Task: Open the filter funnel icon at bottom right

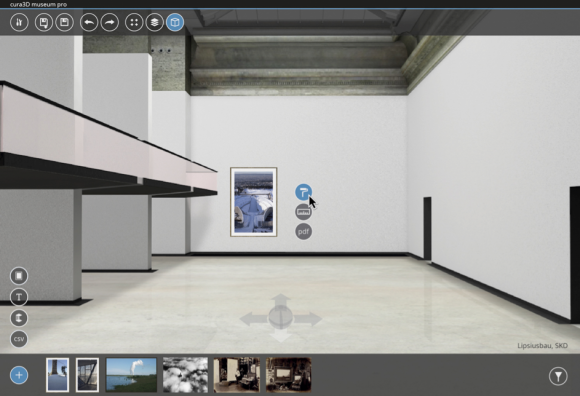Action: [x=558, y=376]
